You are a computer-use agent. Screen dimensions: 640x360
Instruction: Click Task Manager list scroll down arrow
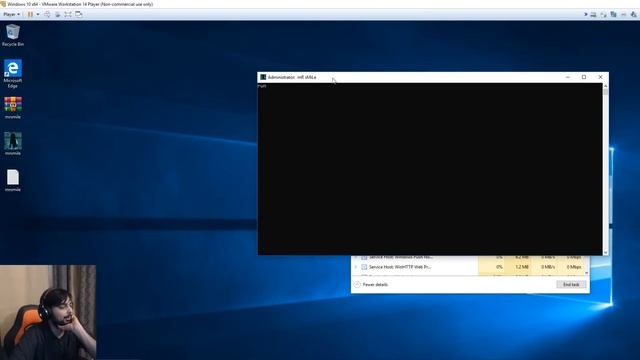click(x=587, y=273)
